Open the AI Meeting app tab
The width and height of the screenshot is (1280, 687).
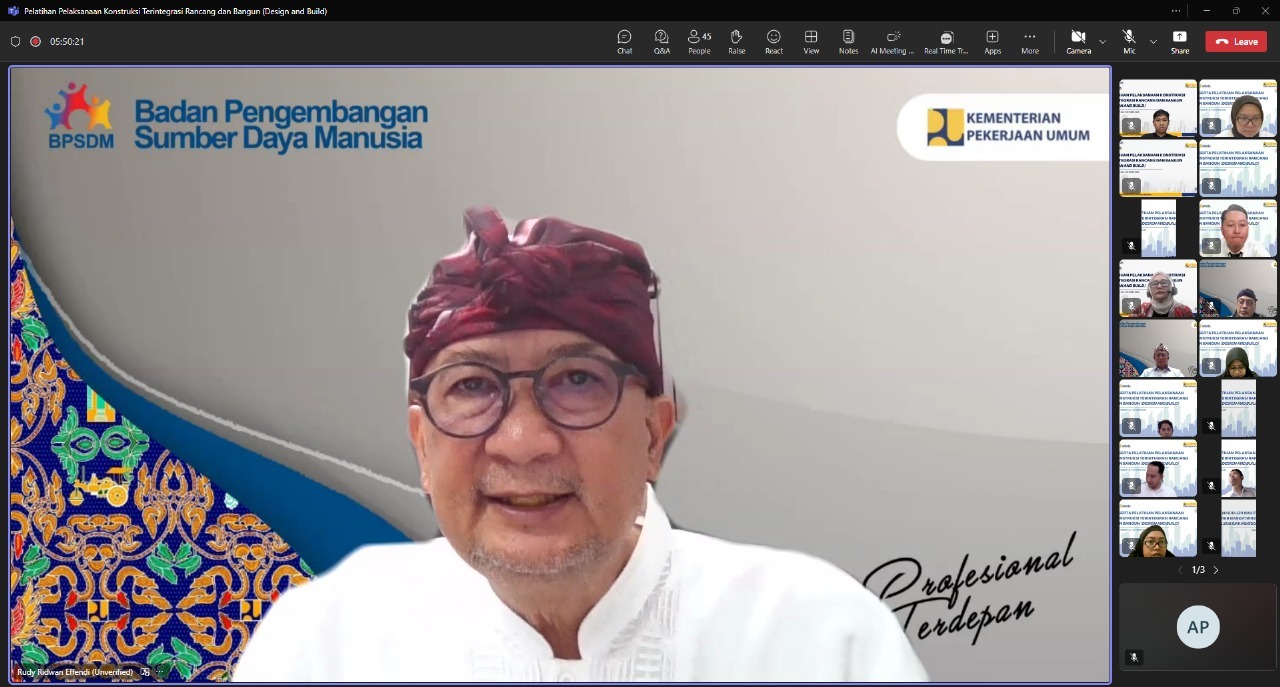pos(892,41)
